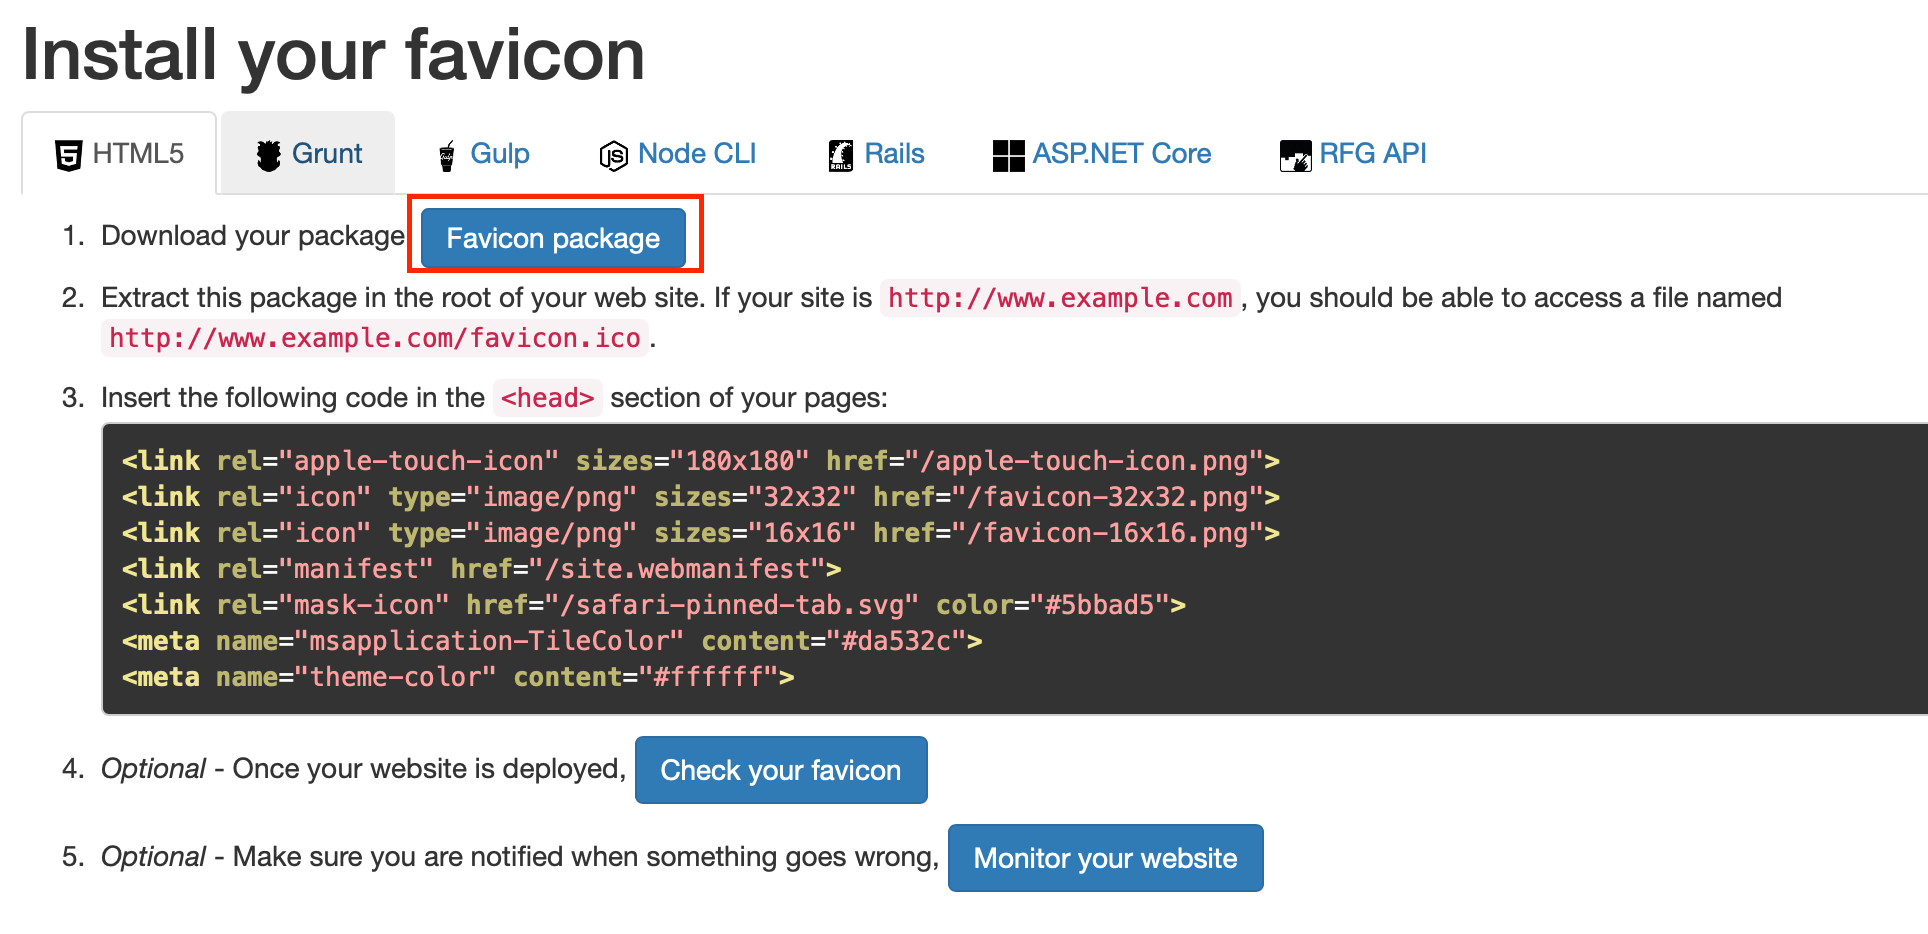Screen dimensions: 1928x934
Task: Open the Rails tab
Action: 876,153
